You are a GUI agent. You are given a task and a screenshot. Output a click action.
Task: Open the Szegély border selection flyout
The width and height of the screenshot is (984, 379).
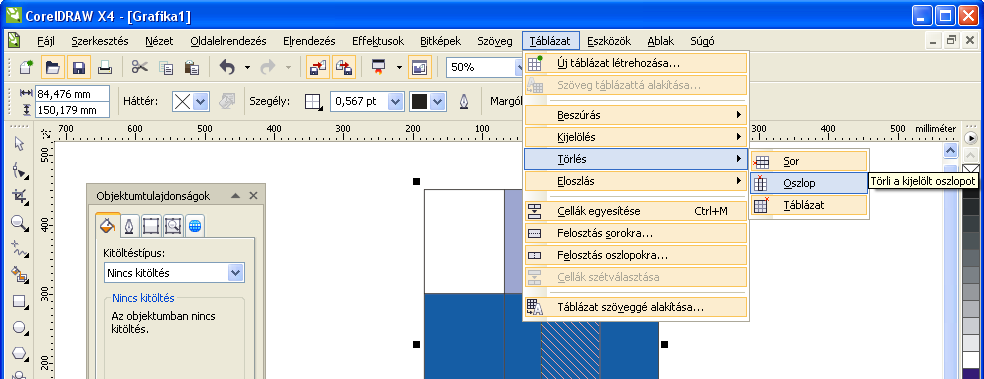(x=313, y=102)
